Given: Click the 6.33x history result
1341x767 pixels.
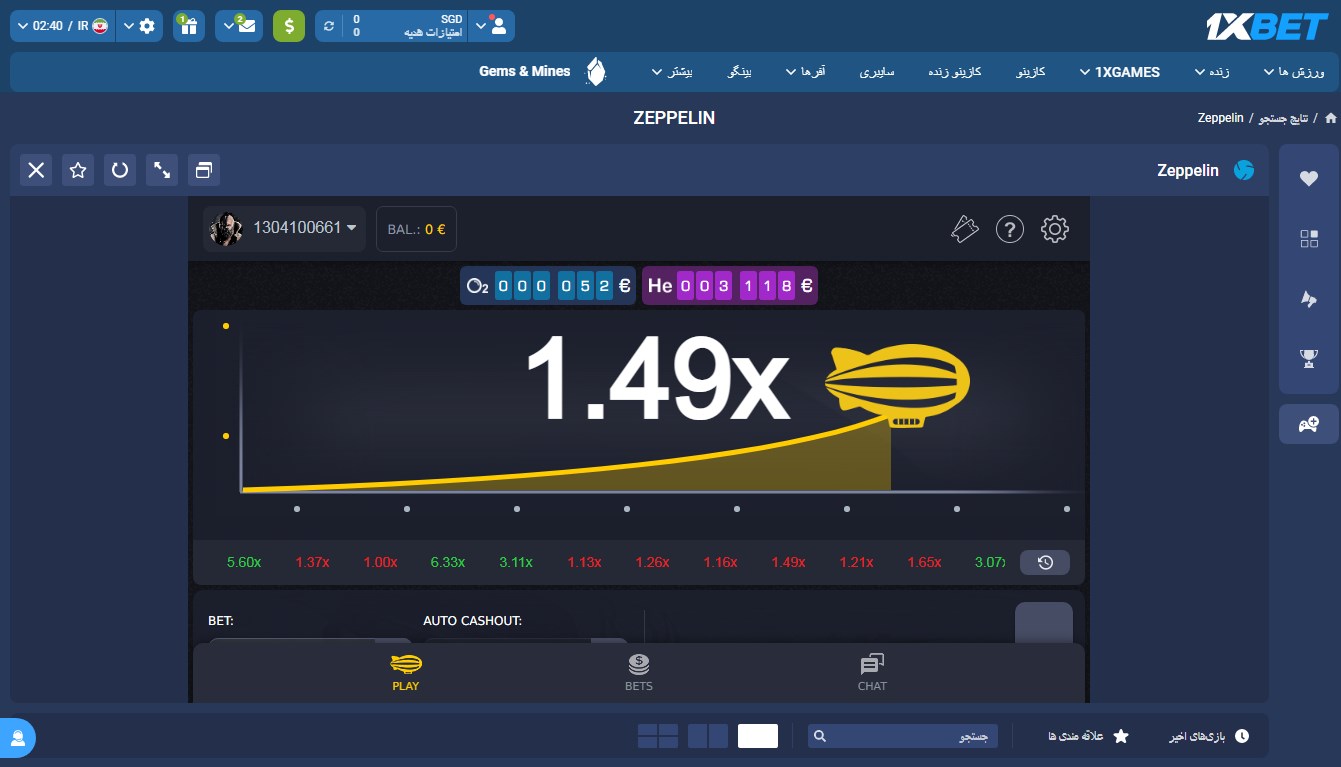Looking at the screenshot, I should 448,562.
